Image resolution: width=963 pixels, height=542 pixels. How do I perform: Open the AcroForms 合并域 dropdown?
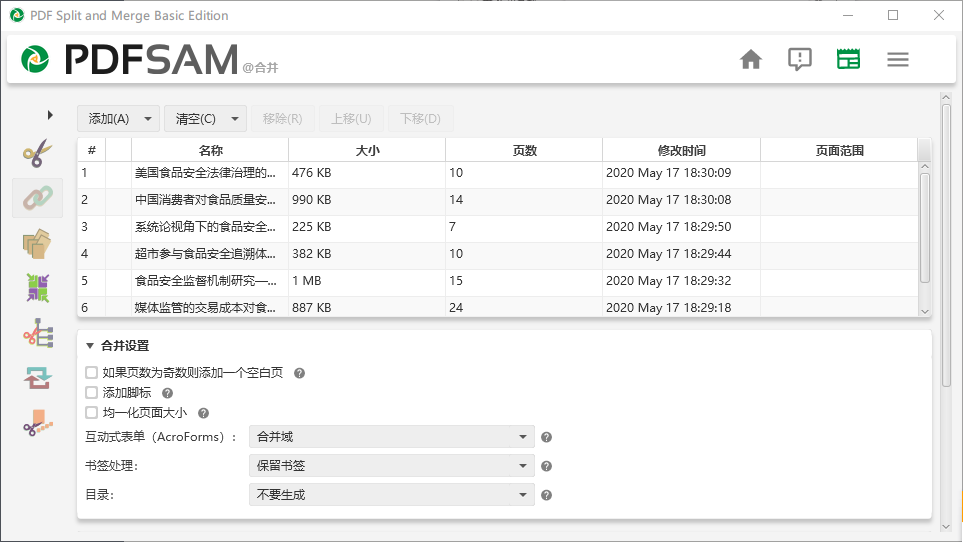[x=392, y=437]
